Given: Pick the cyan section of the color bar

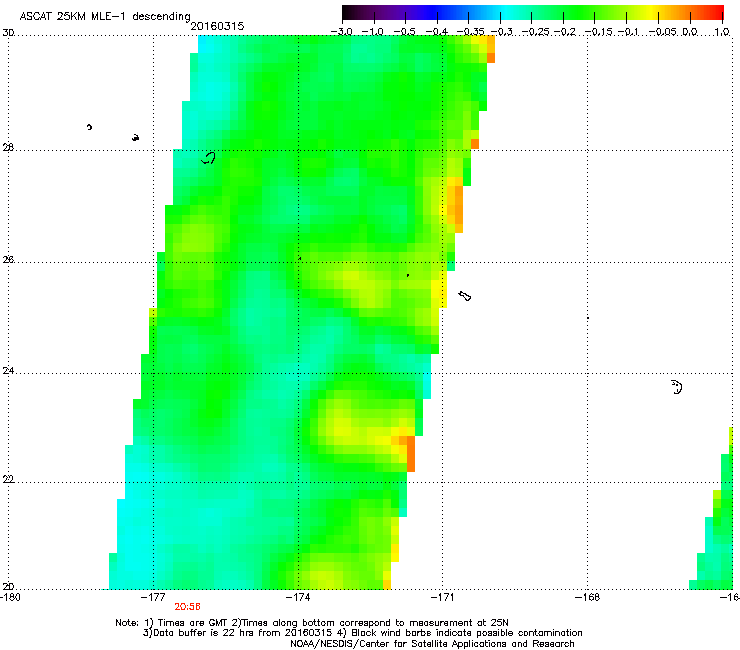Looking at the screenshot, I should 506,12.
